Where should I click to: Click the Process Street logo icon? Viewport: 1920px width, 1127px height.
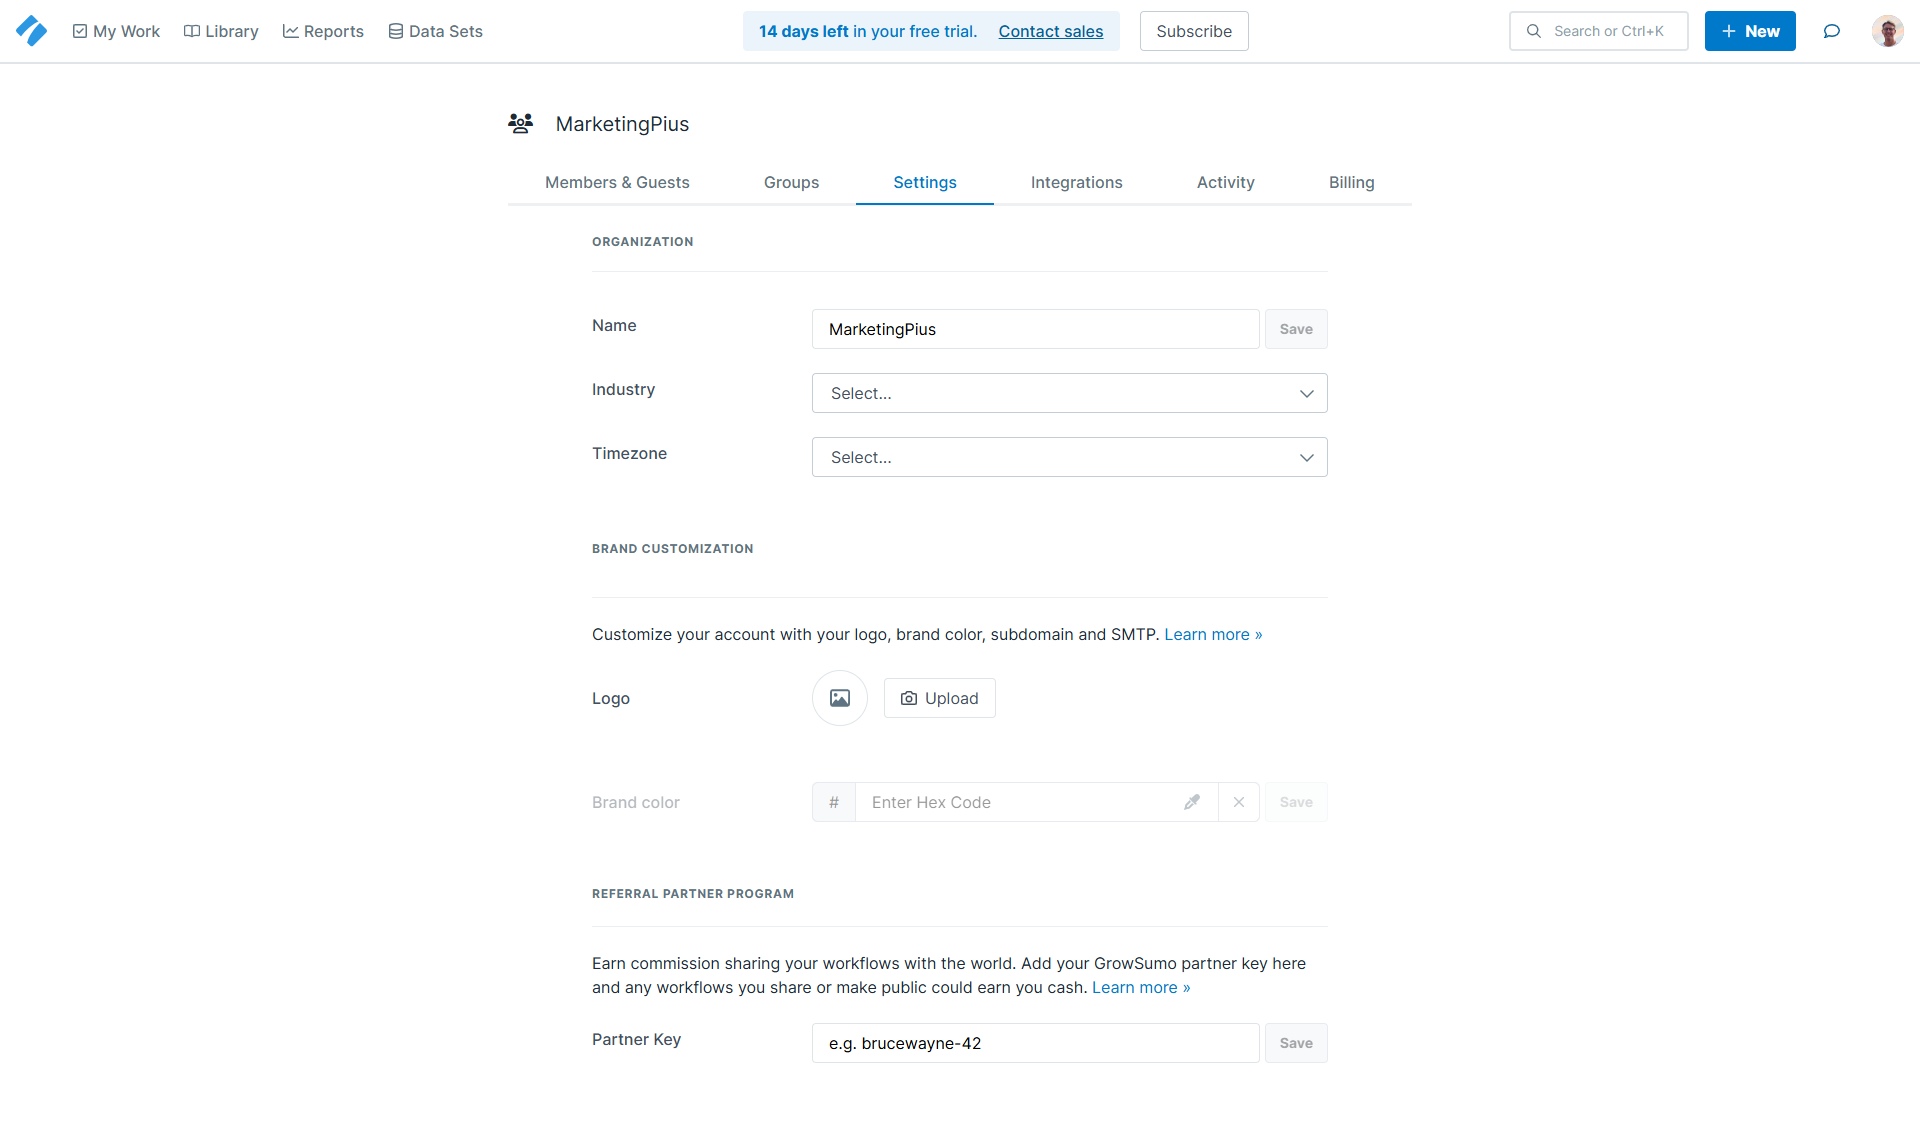[31, 31]
